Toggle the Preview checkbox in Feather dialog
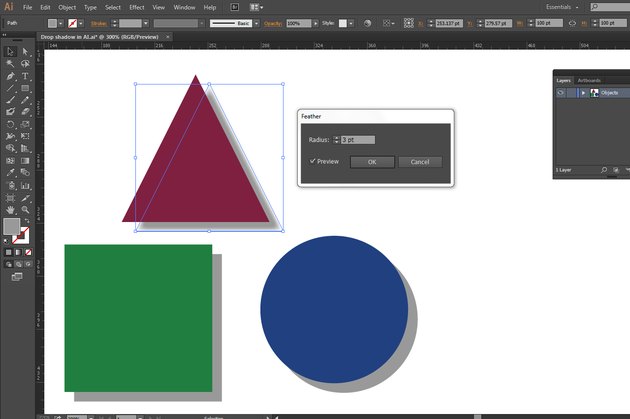630x419 pixels. click(x=312, y=161)
